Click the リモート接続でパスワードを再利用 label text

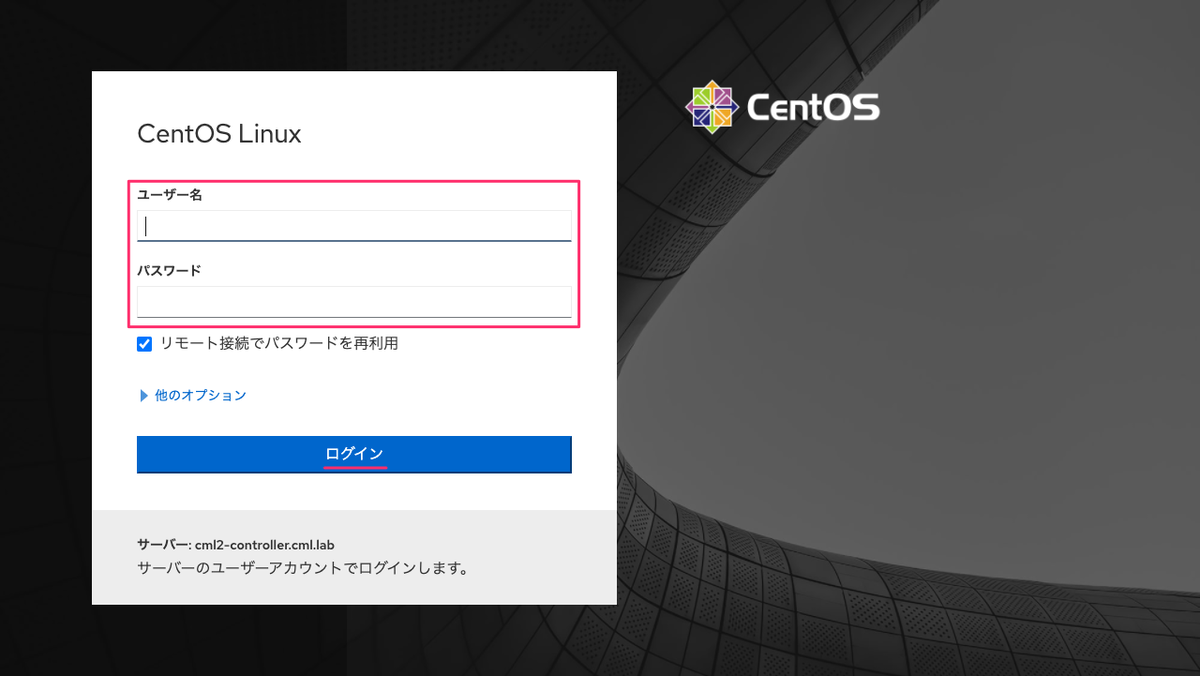(279, 344)
